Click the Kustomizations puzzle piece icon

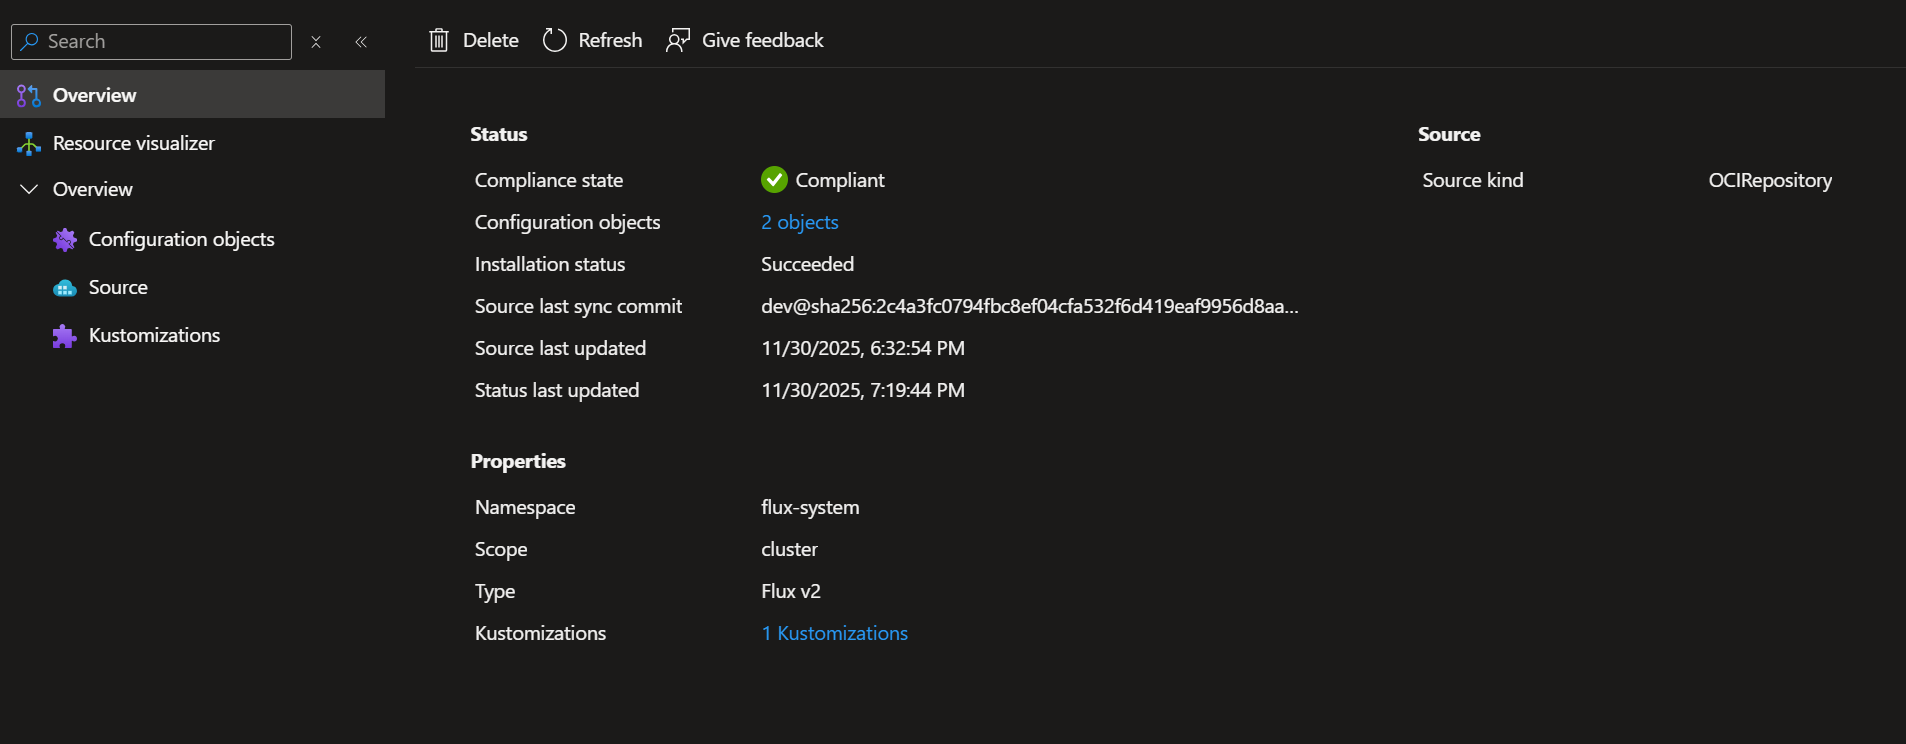pos(65,336)
